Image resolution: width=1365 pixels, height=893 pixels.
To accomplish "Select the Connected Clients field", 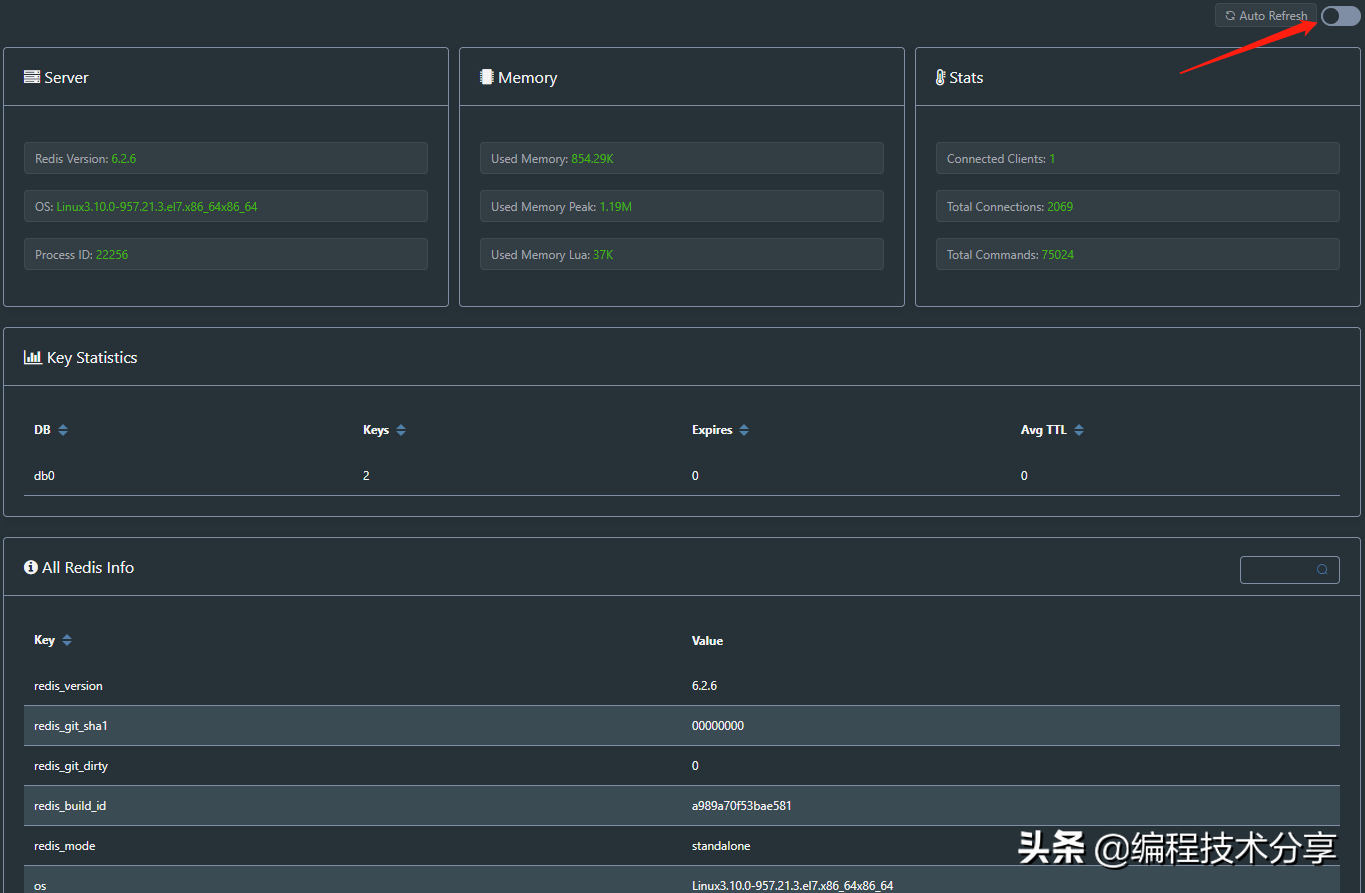I will point(1138,158).
